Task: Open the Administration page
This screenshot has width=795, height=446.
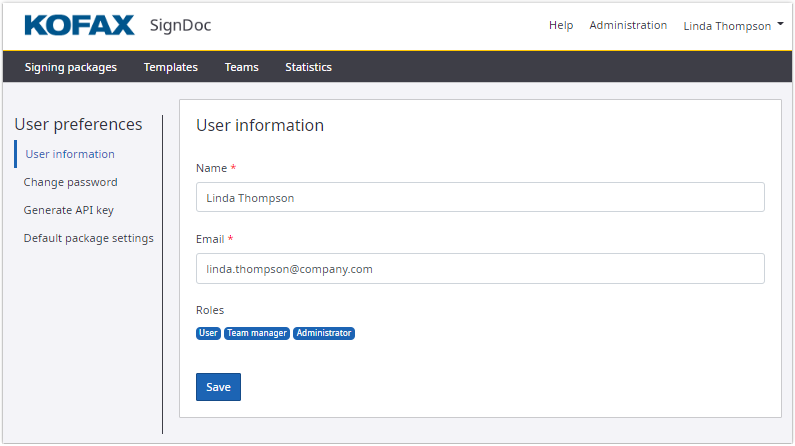Action: pos(628,25)
